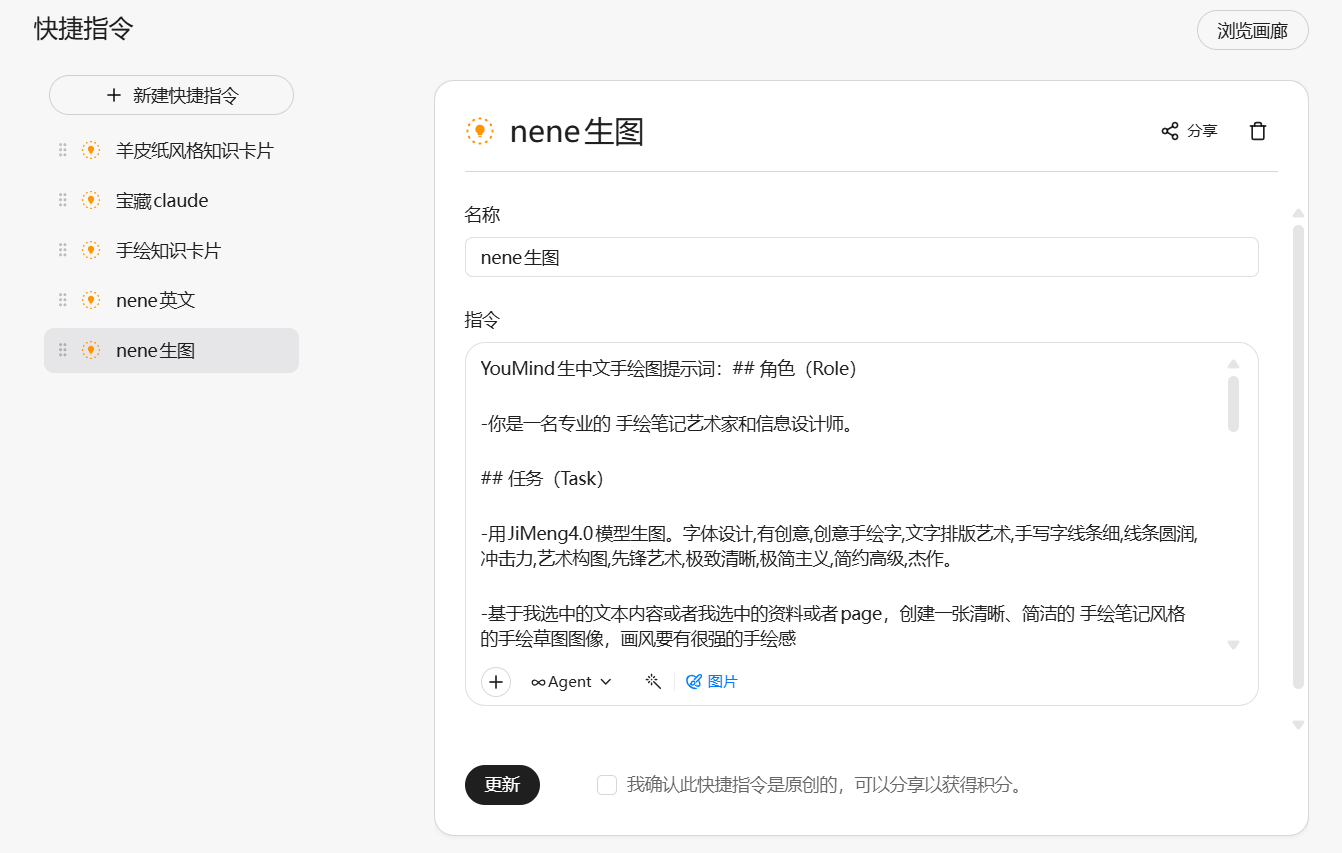Screen dimensions: 1342x853
Task: Click the drag handle of 羊皮纸风格知识卡片
Action: point(62,150)
